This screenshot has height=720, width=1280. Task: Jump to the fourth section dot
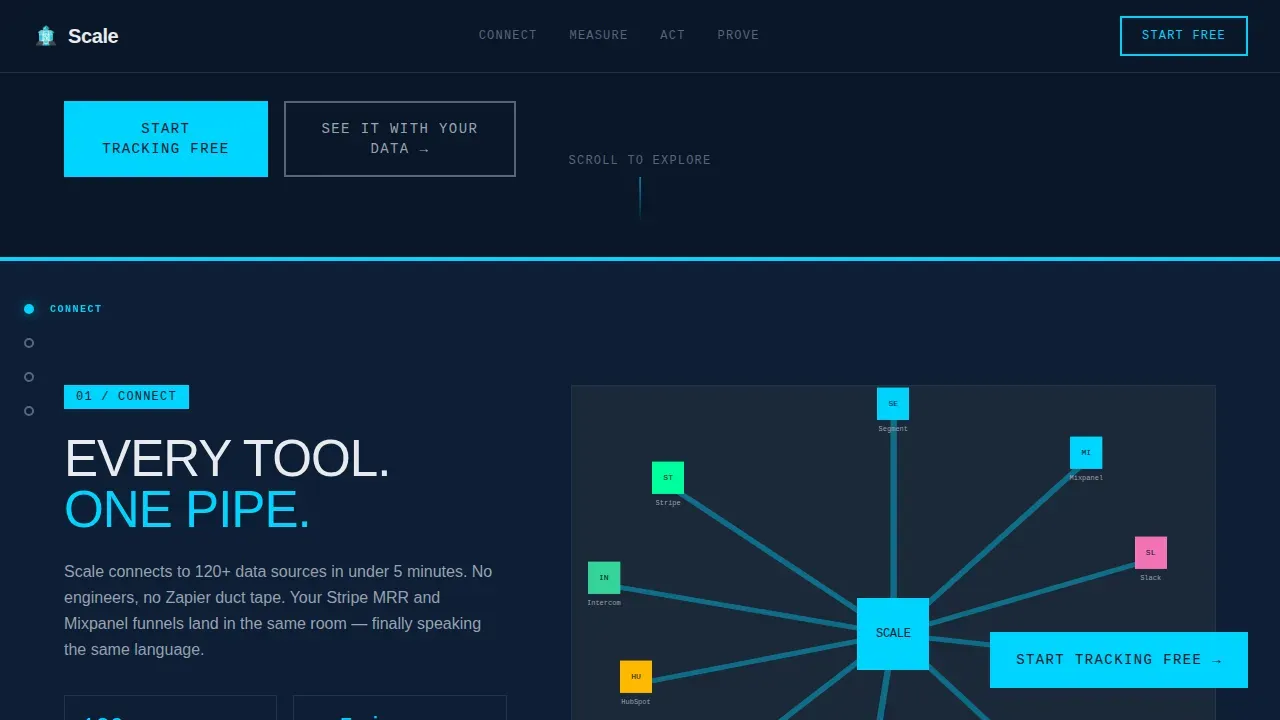coord(29,411)
